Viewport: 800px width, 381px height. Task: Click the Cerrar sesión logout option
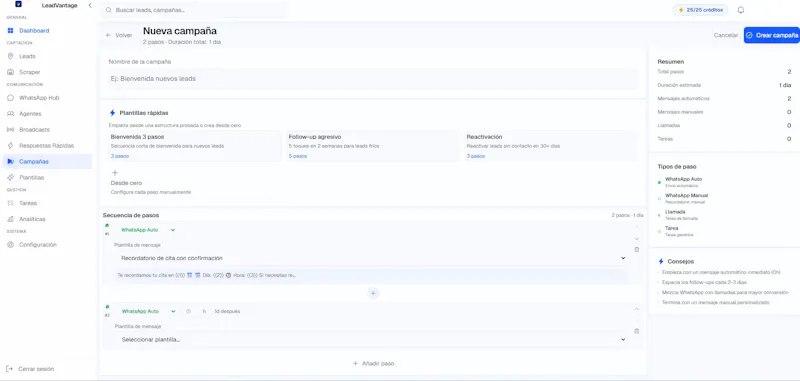coord(31,369)
